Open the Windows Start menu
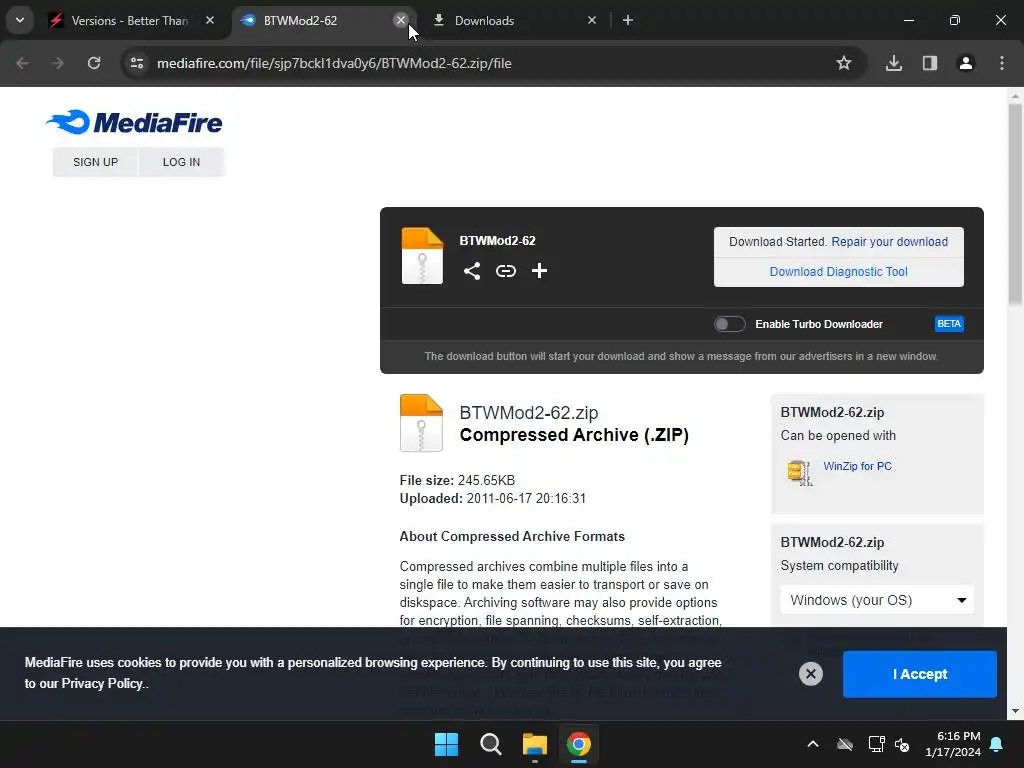This screenshot has height=768, width=1024. pyautogui.click(x=447, y=744)
